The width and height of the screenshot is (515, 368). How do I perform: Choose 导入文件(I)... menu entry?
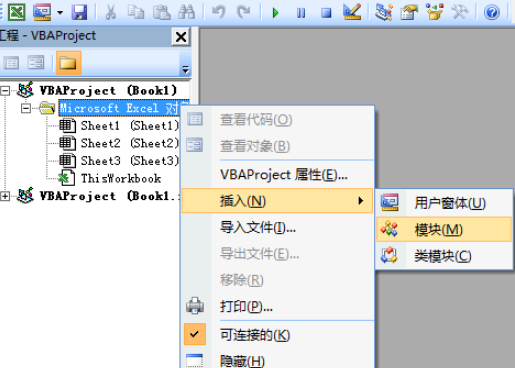coord(277,227)
